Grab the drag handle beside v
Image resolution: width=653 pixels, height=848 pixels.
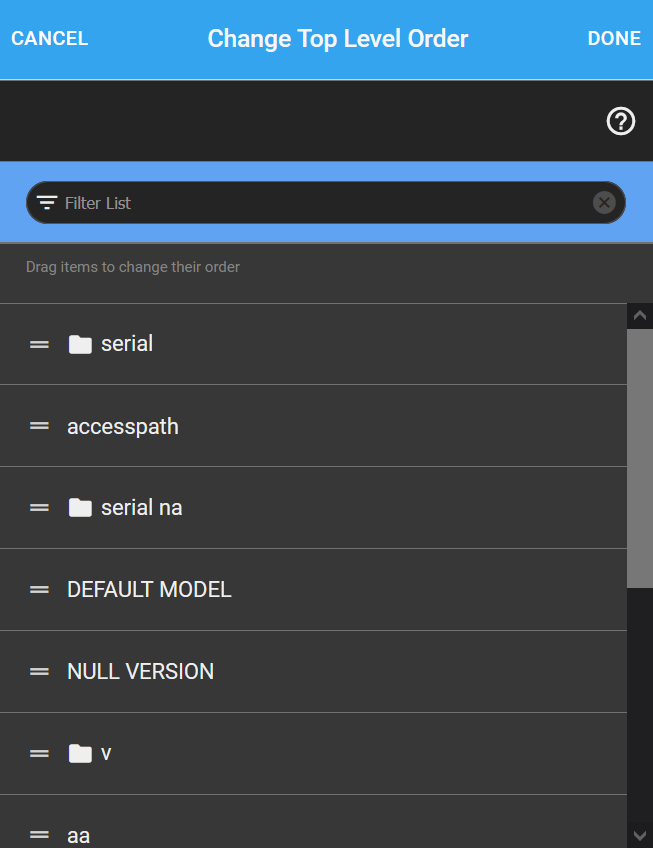click(40, 754)
